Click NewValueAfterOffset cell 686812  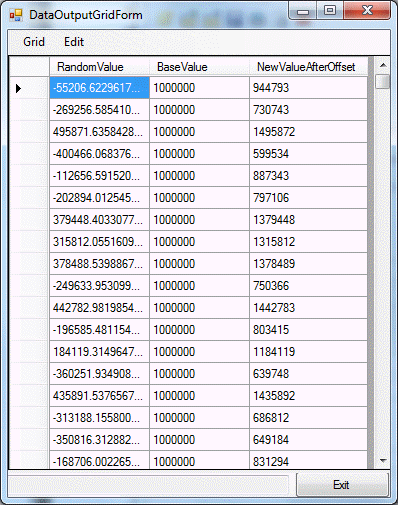click(x=309, y=418)
